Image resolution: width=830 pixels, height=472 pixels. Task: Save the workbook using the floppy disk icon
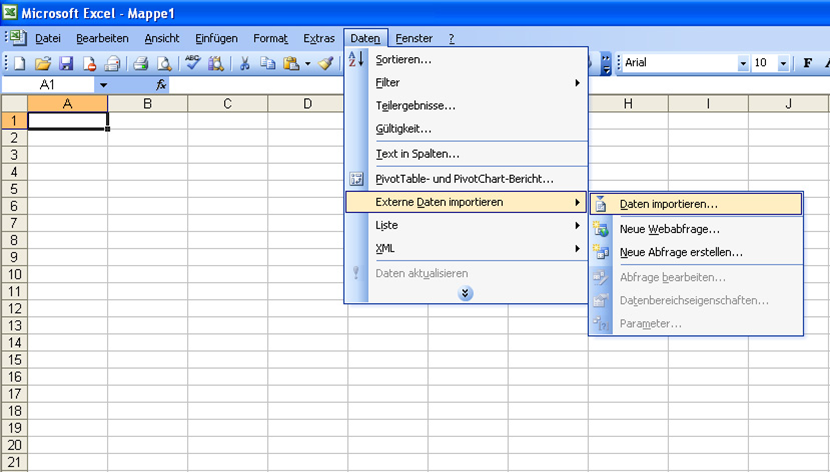[65, 63]
